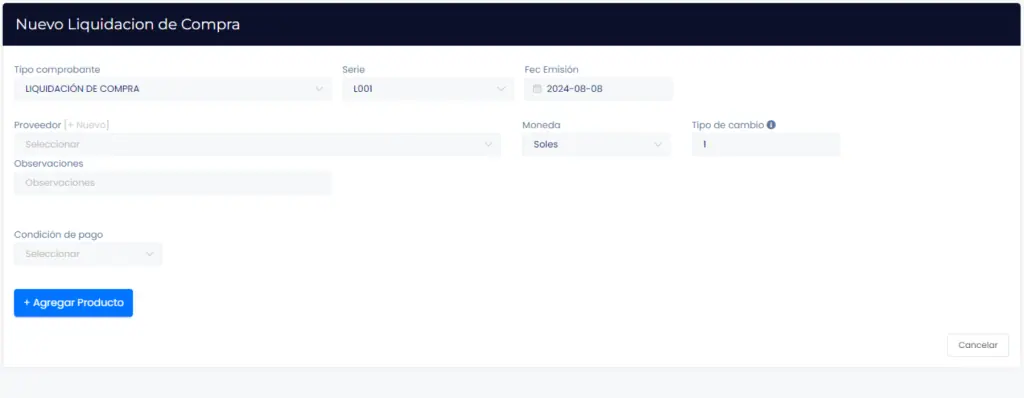Click the Cancelar button
The width and height of the screenshot is (1024, 398).
[978, 345]
